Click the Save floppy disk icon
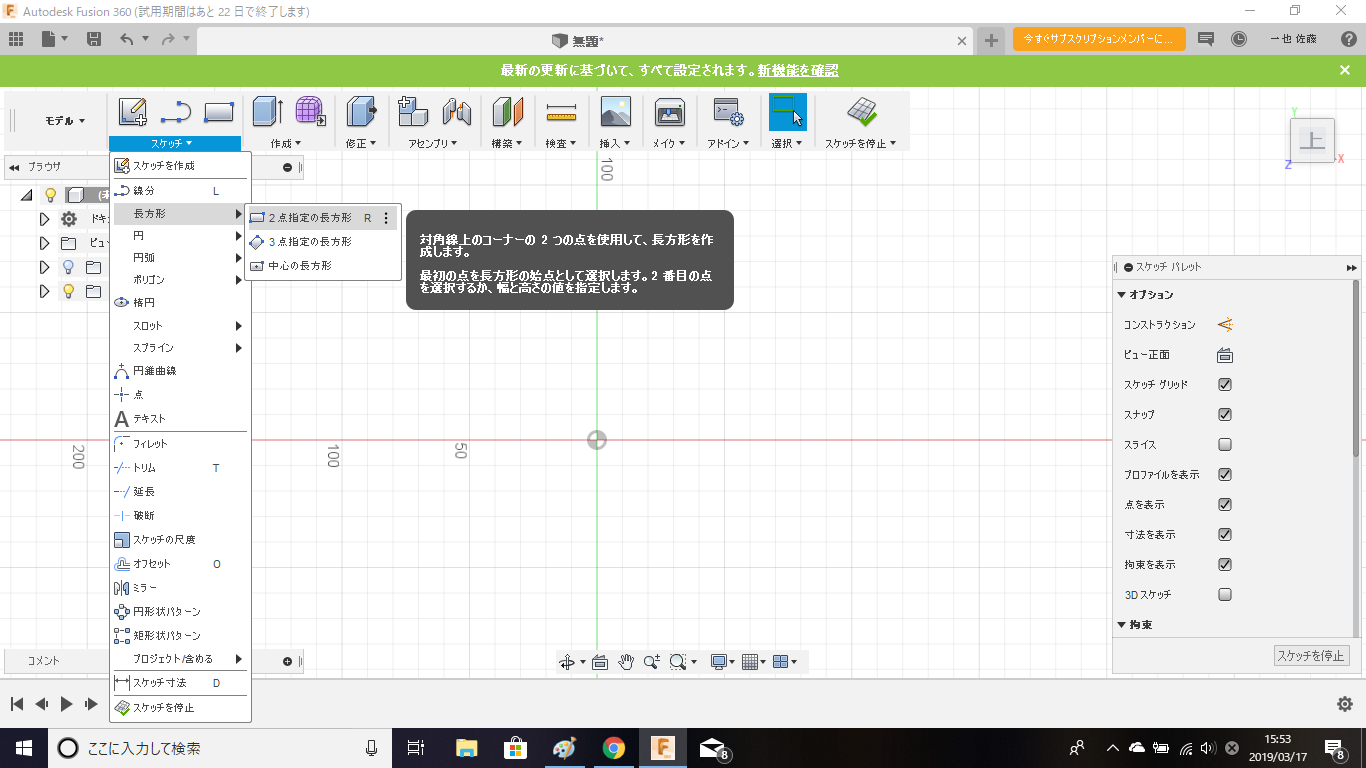The image size is (1366, 768). [x=94, y=39]
